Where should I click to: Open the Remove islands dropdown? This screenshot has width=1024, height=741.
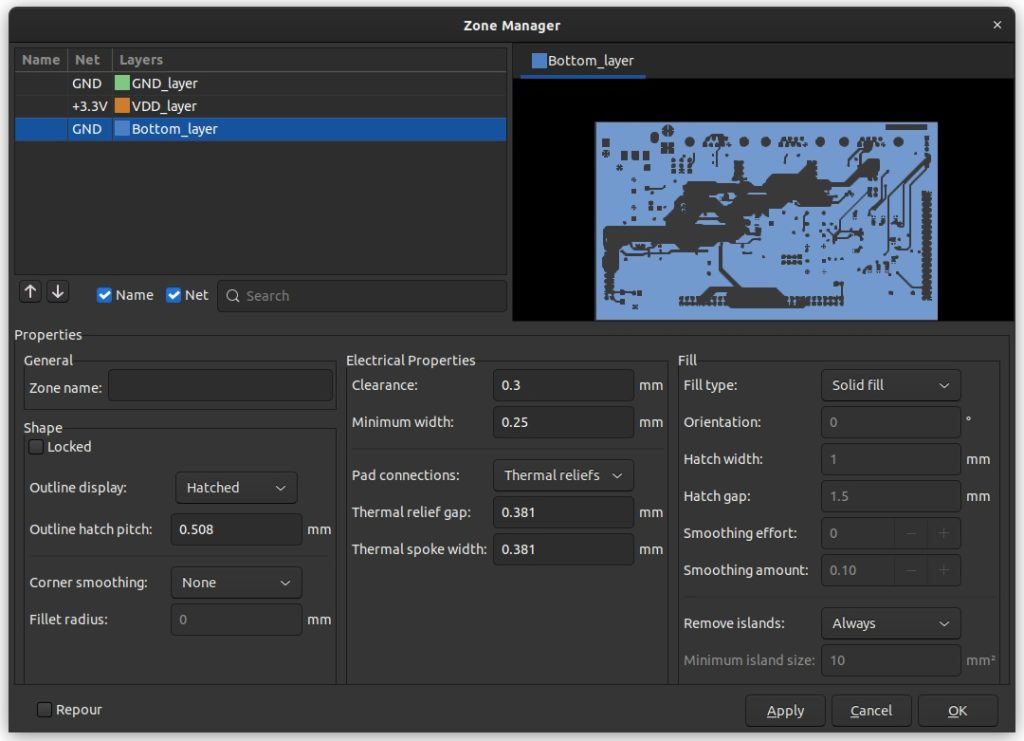click(890, 623)
